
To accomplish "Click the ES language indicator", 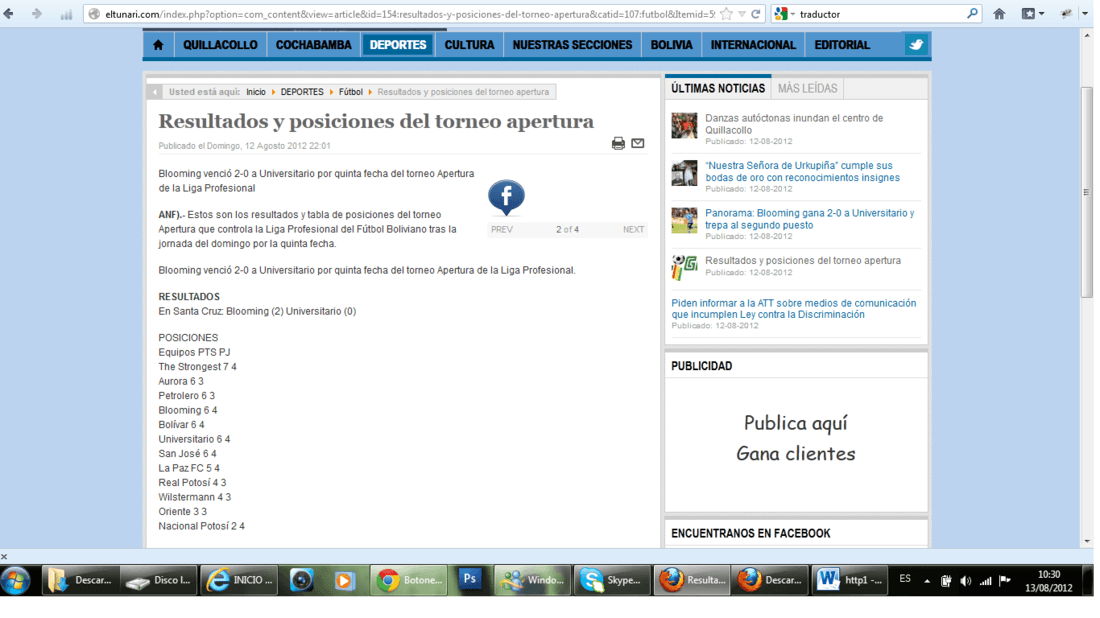I will click(x=905, y=579).
